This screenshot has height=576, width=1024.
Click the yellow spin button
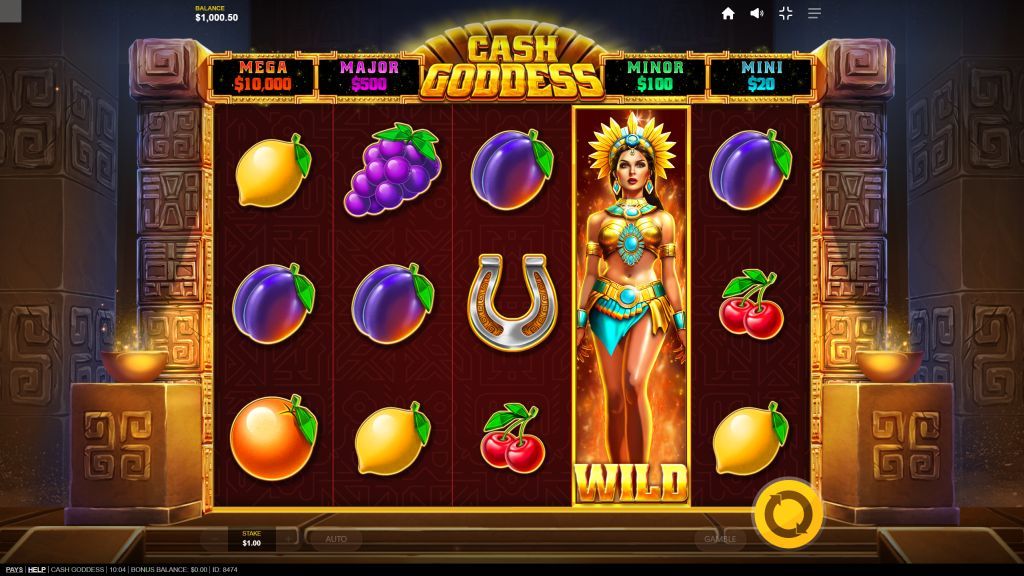788,514
